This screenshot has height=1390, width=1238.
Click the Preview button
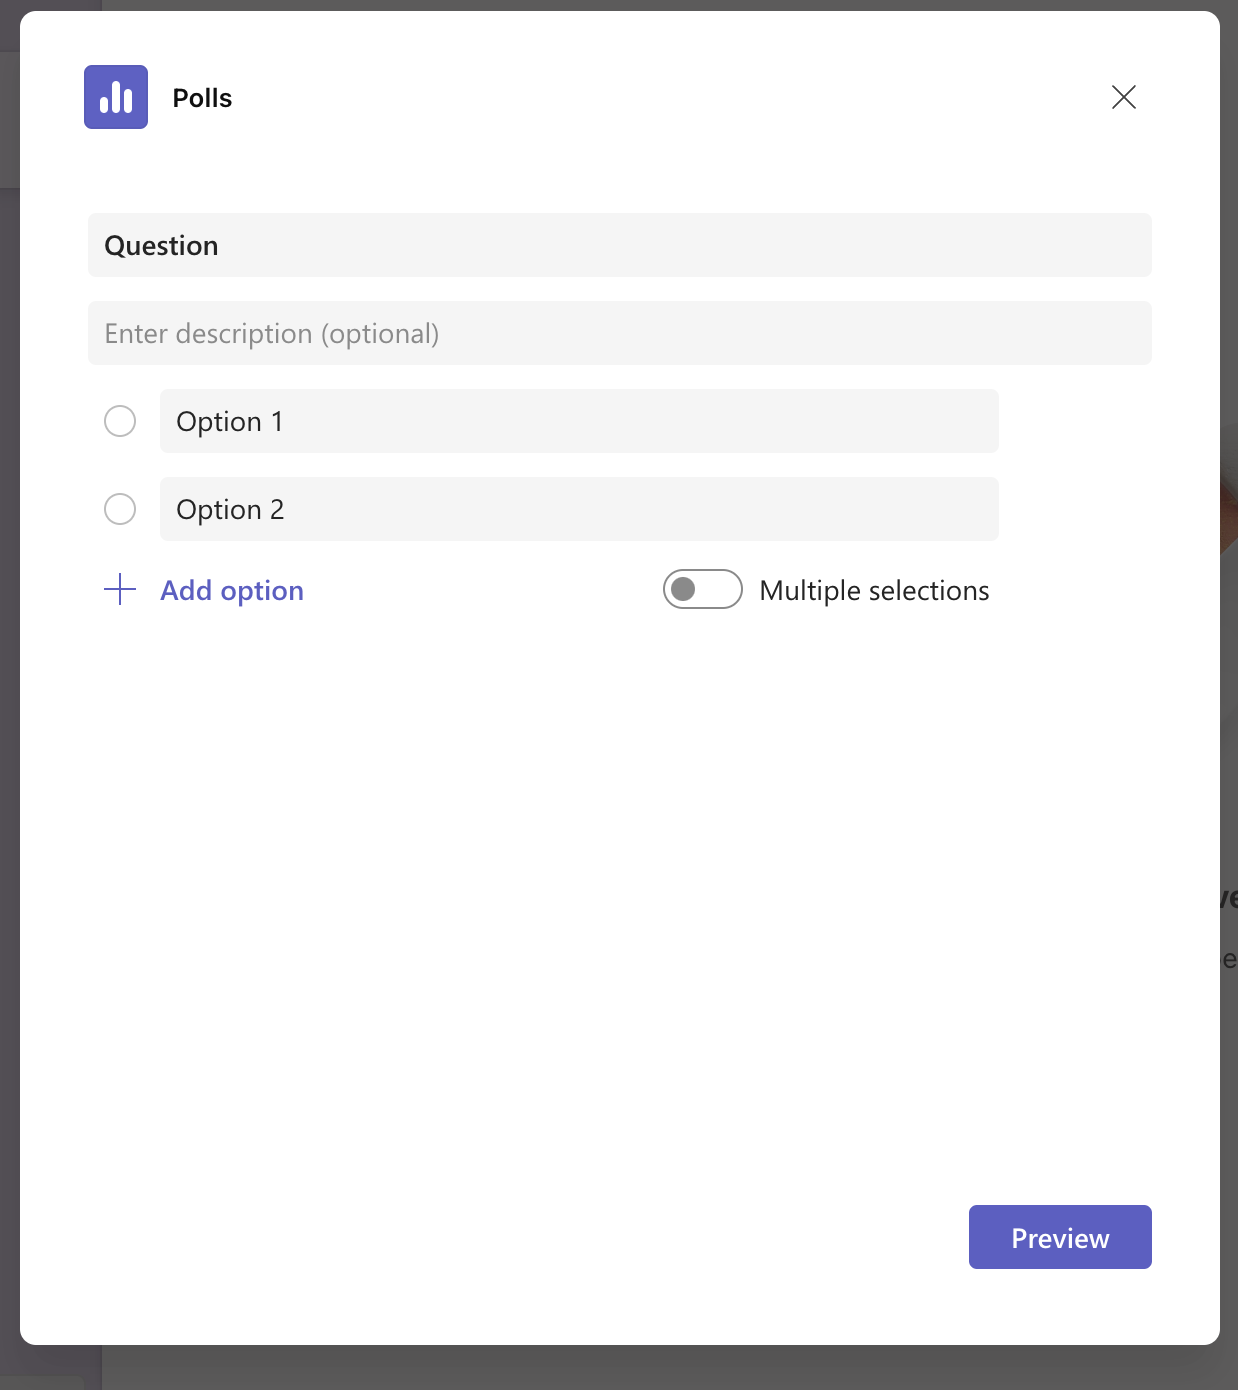[1060, 1237]
